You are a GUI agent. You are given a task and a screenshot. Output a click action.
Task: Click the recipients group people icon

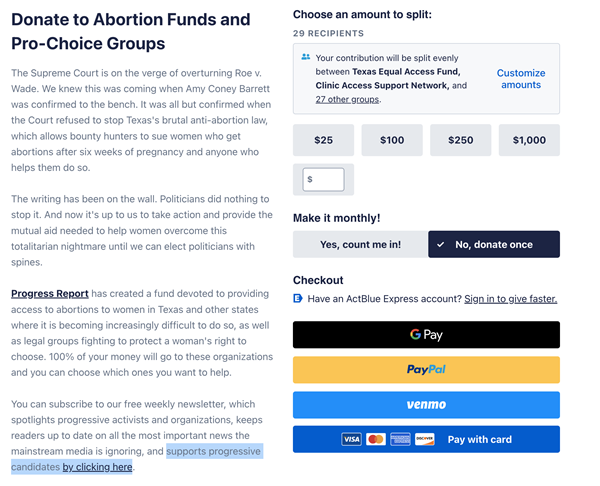click(x=305, y=57)
